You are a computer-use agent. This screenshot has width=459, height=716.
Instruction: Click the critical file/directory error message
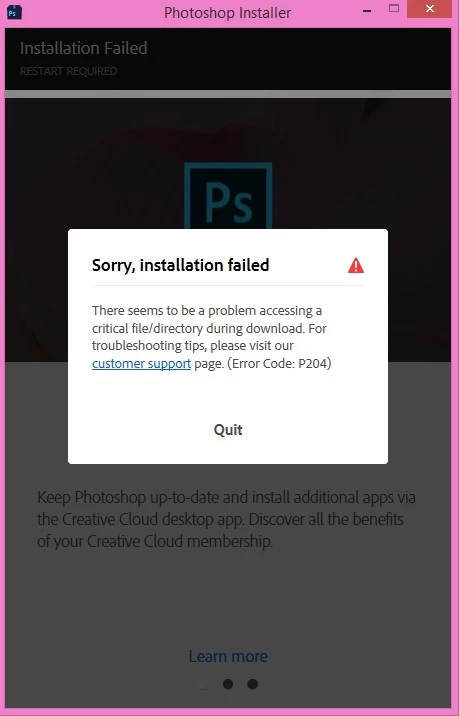[x=211, y=337]
